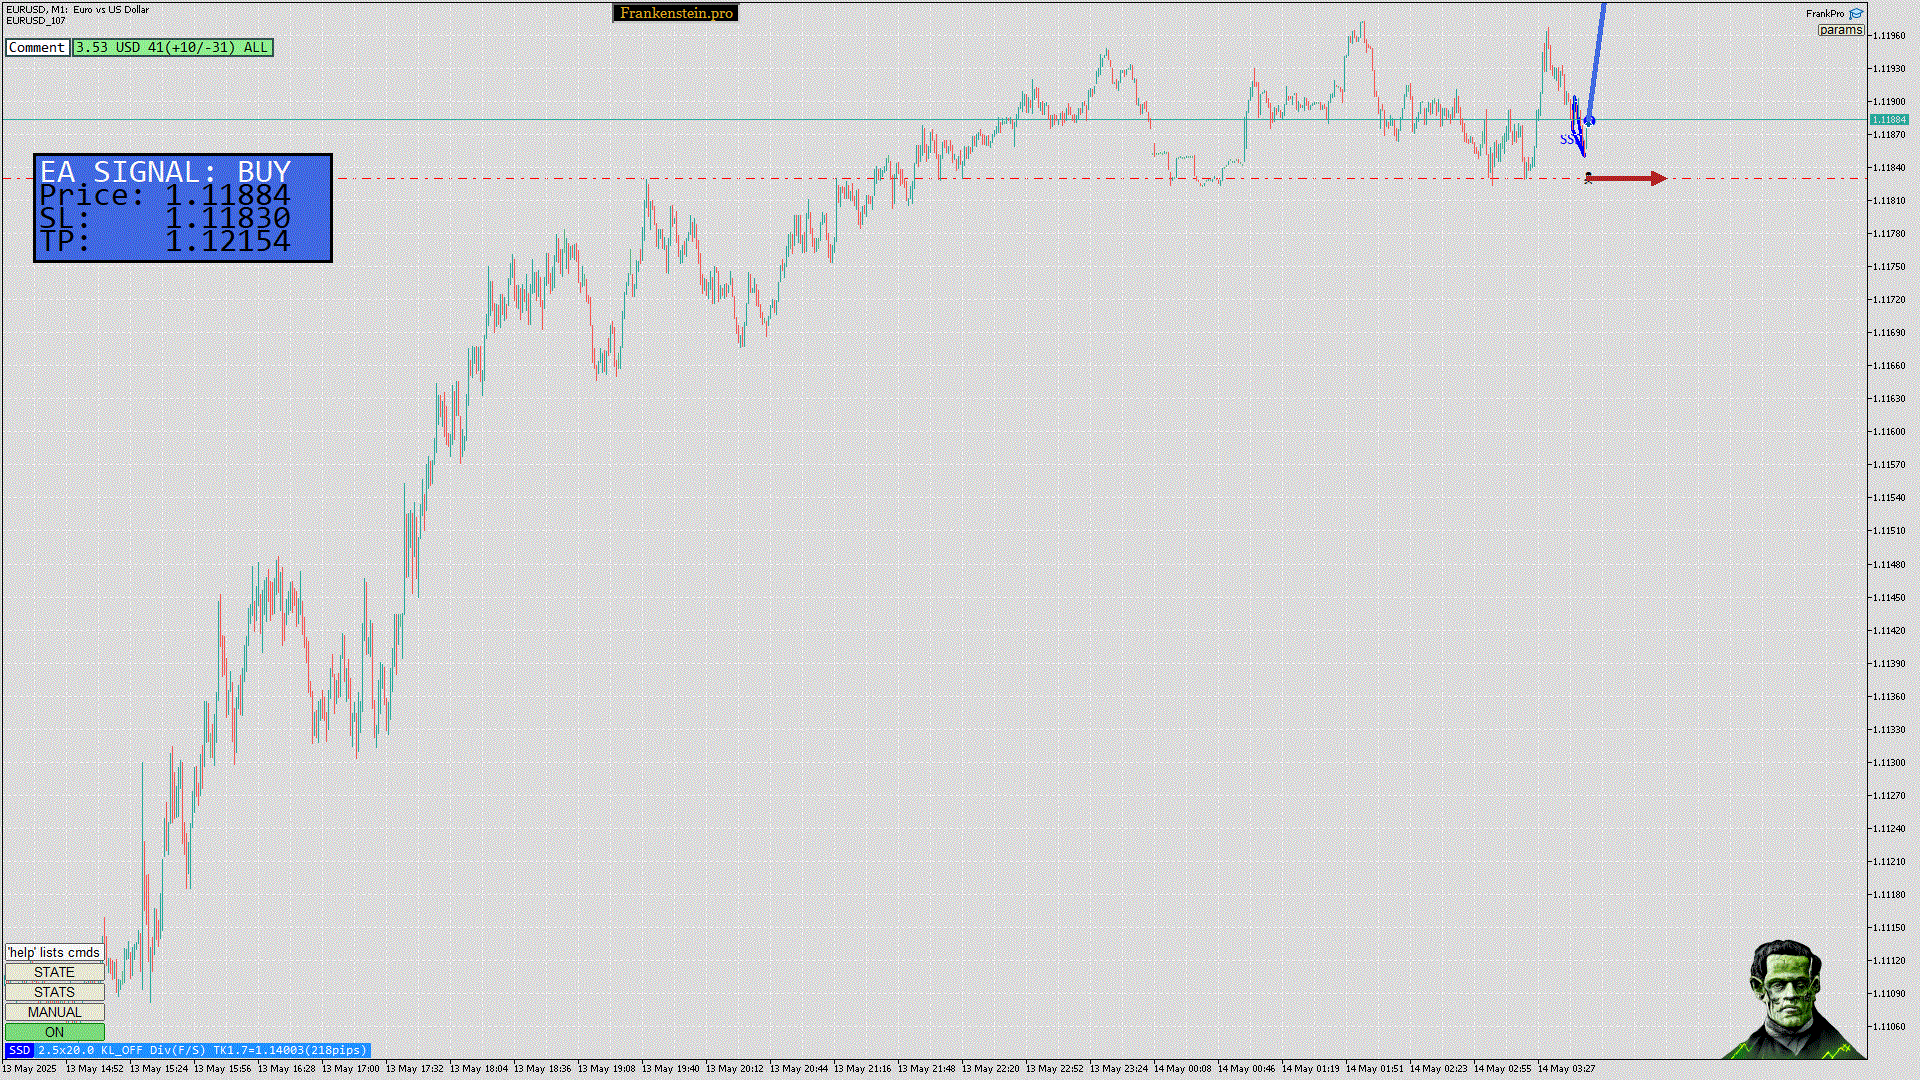Image resolution: width=1920 pixels, height=1080 pixels.
Task: Open the params button
Action: (x=1840, y=30)
